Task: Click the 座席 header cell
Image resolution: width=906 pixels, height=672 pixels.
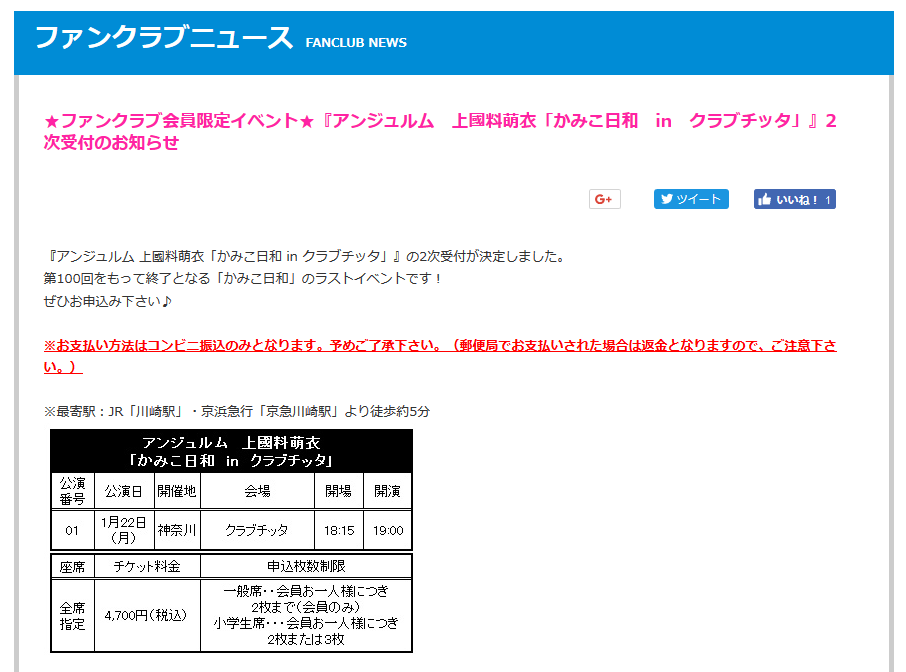Action: 73,566
